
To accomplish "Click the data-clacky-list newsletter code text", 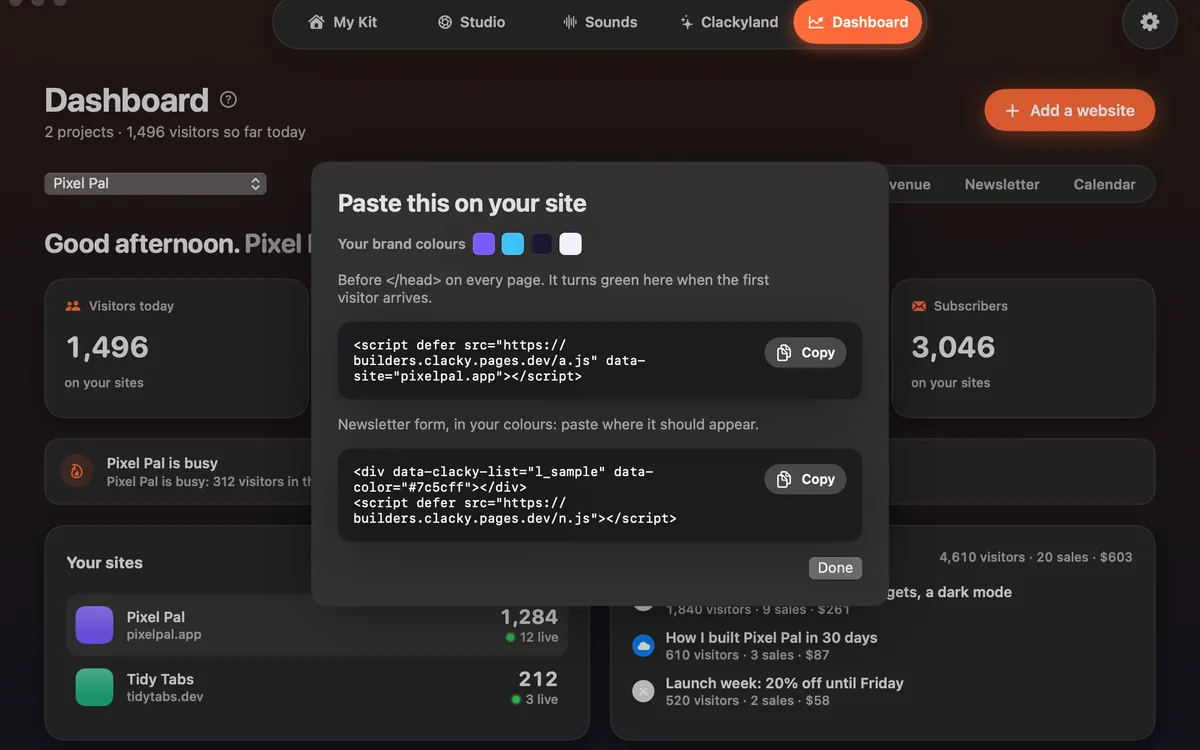I will 515,495.
